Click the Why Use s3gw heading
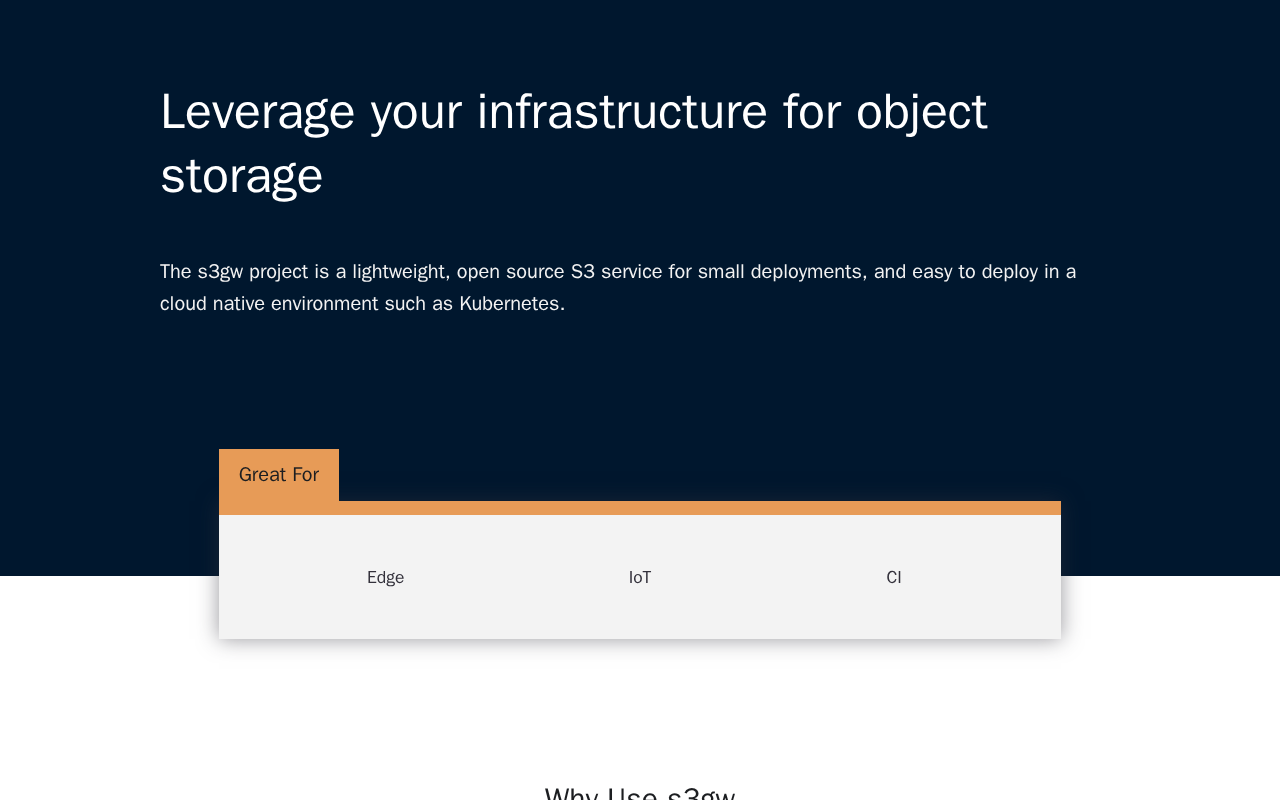This screenshot has height=800, width=1280. point(640,793)
